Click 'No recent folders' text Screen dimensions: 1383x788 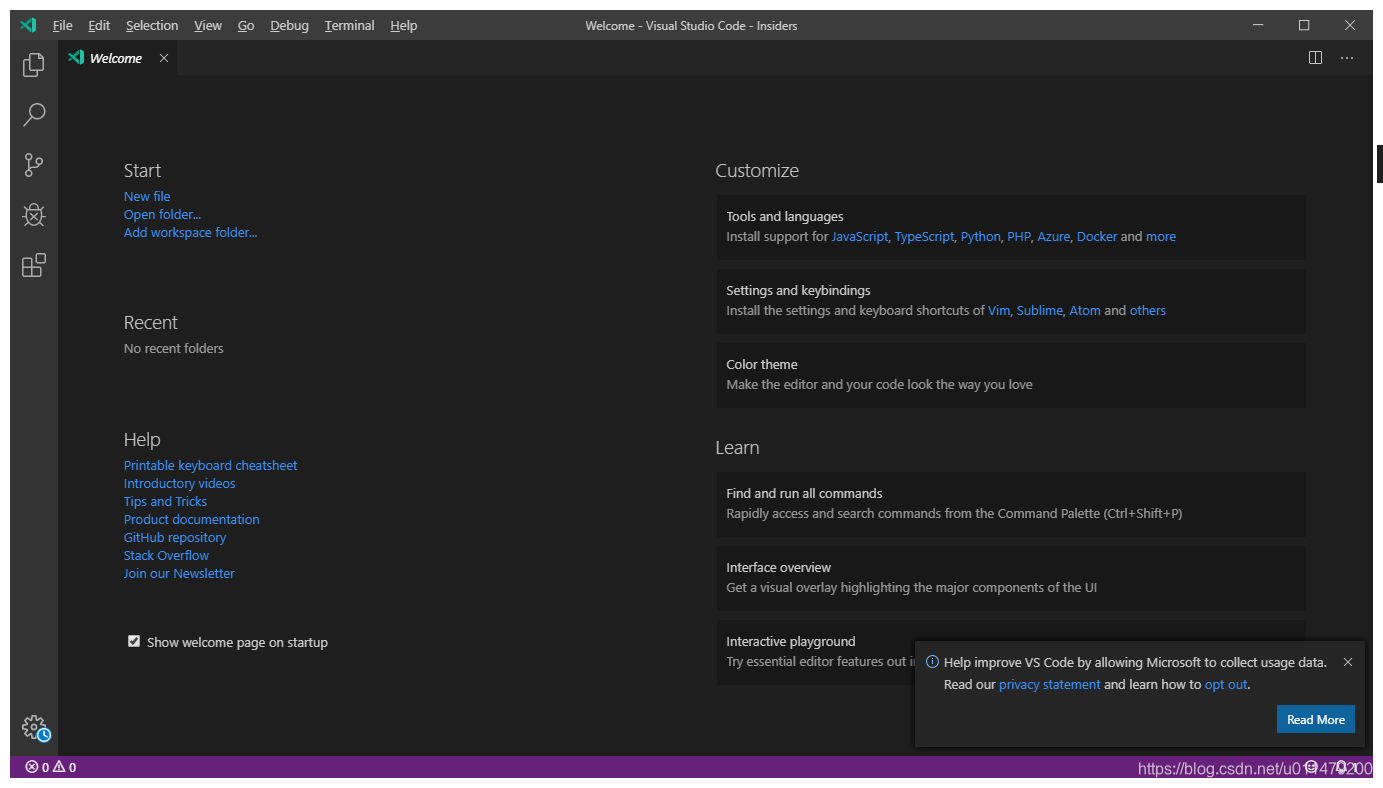point(174,348)
